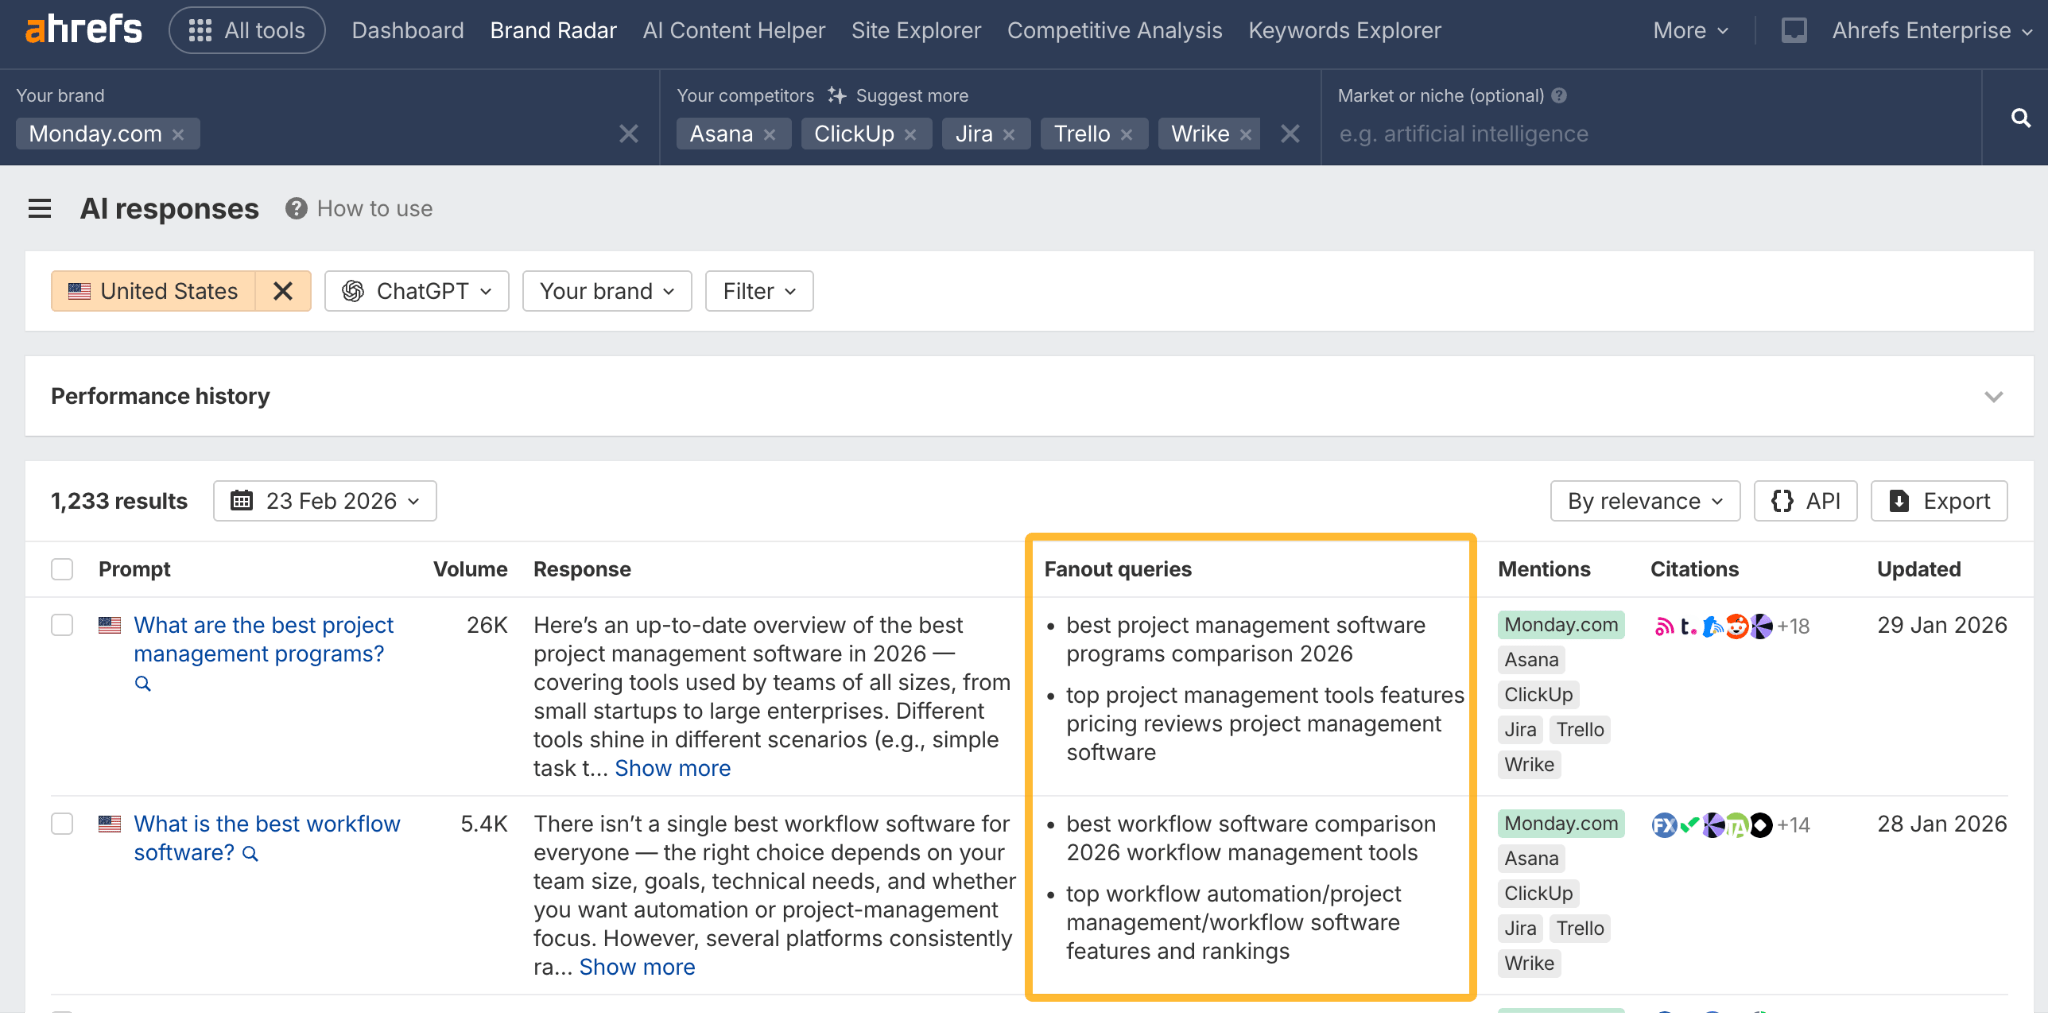The height and width of the screenshot is (1013, 2048).
Task: Click the search magnifier in the header
Action: click(x=2020, y=118)
